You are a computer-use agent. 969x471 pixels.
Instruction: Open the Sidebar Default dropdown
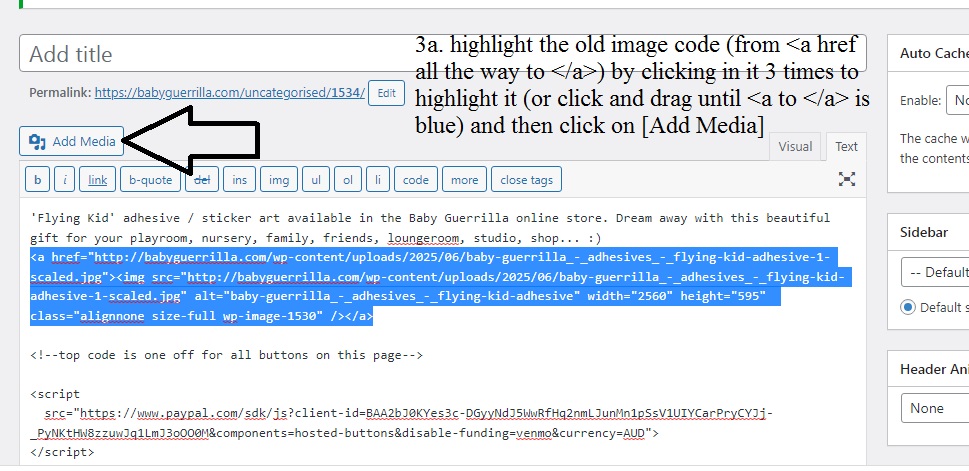[x=935, y=273]
